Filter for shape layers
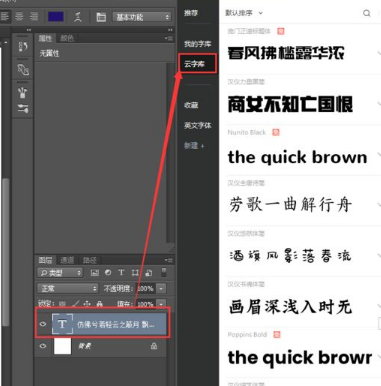The image size is (381, 386). click(135, 273)
